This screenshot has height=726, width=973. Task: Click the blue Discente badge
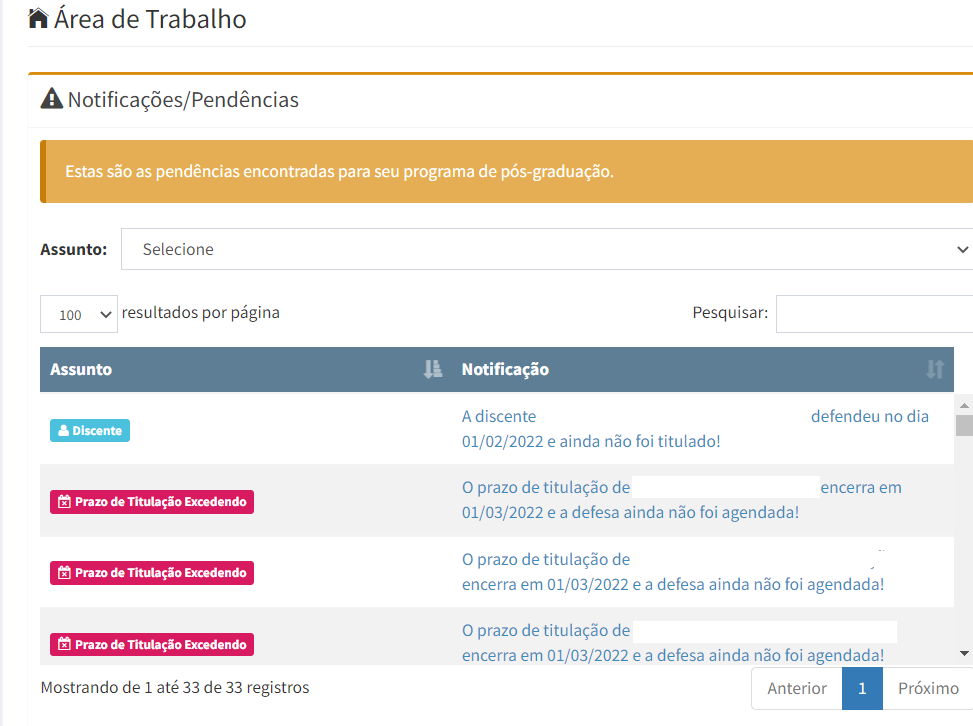point(90,430)
